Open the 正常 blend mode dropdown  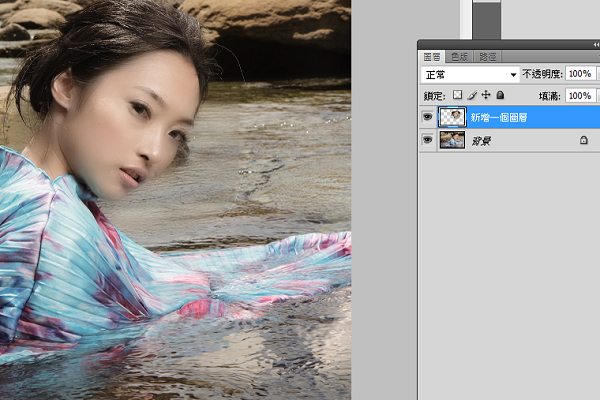tap(470, 75)
